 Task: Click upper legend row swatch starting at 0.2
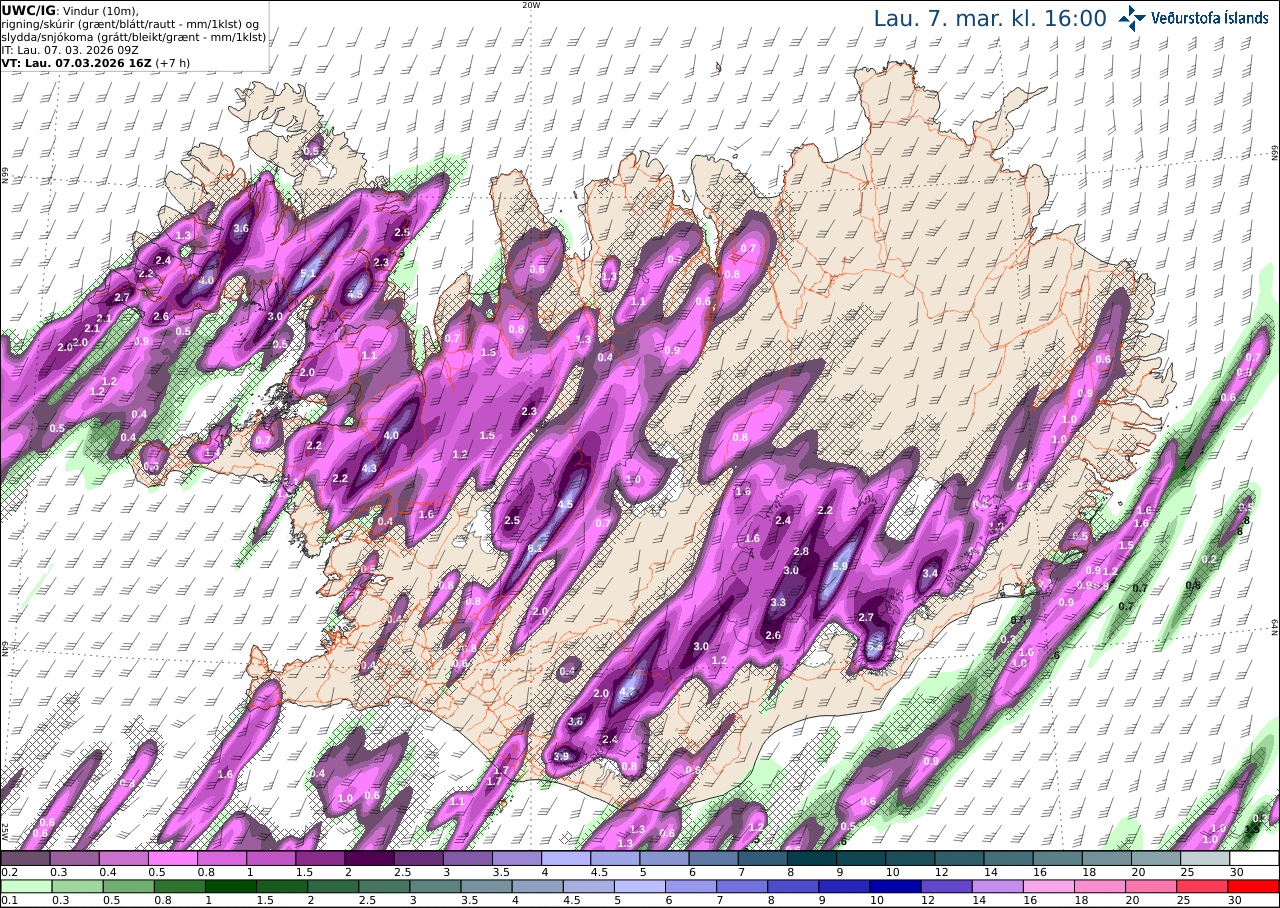(25, 858)
